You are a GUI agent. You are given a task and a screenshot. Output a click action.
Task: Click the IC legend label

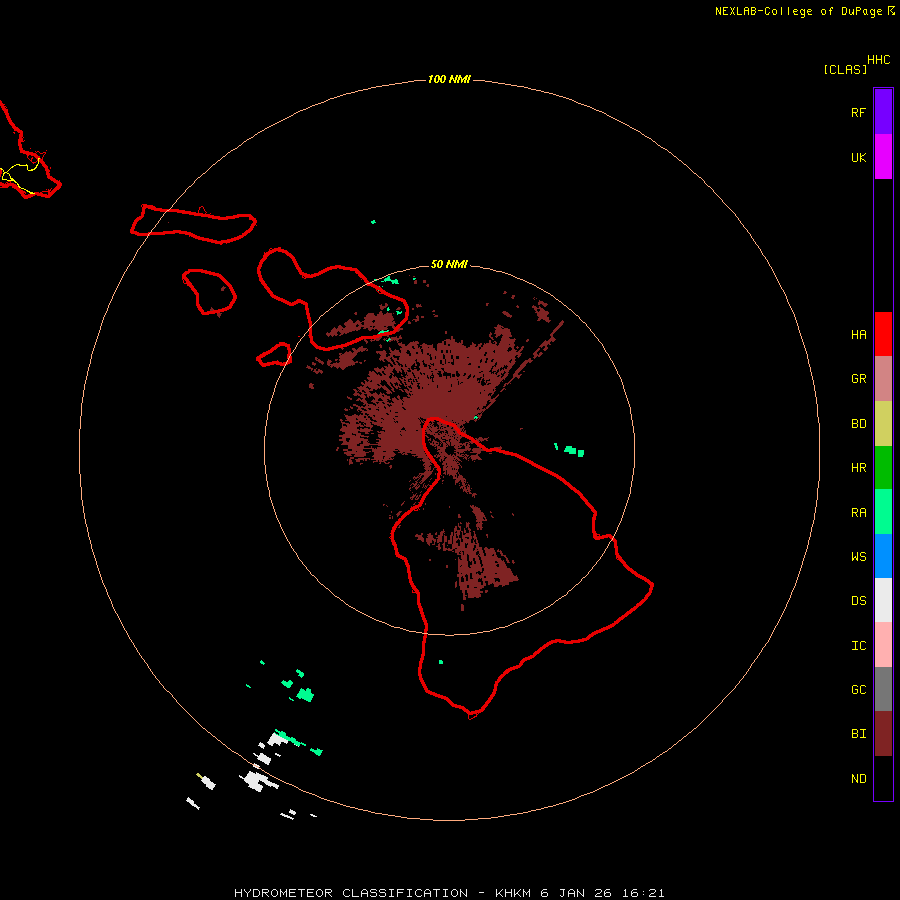[x=858, y=646]
